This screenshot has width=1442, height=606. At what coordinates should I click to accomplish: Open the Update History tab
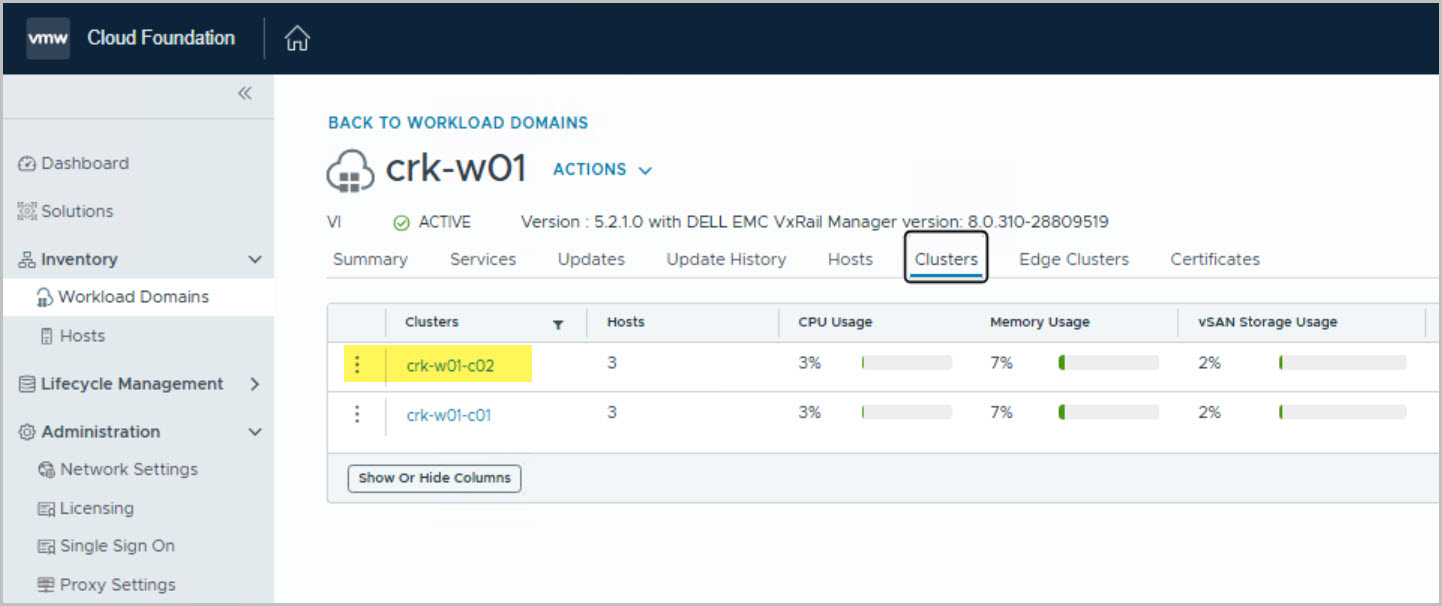coord(726,259)
